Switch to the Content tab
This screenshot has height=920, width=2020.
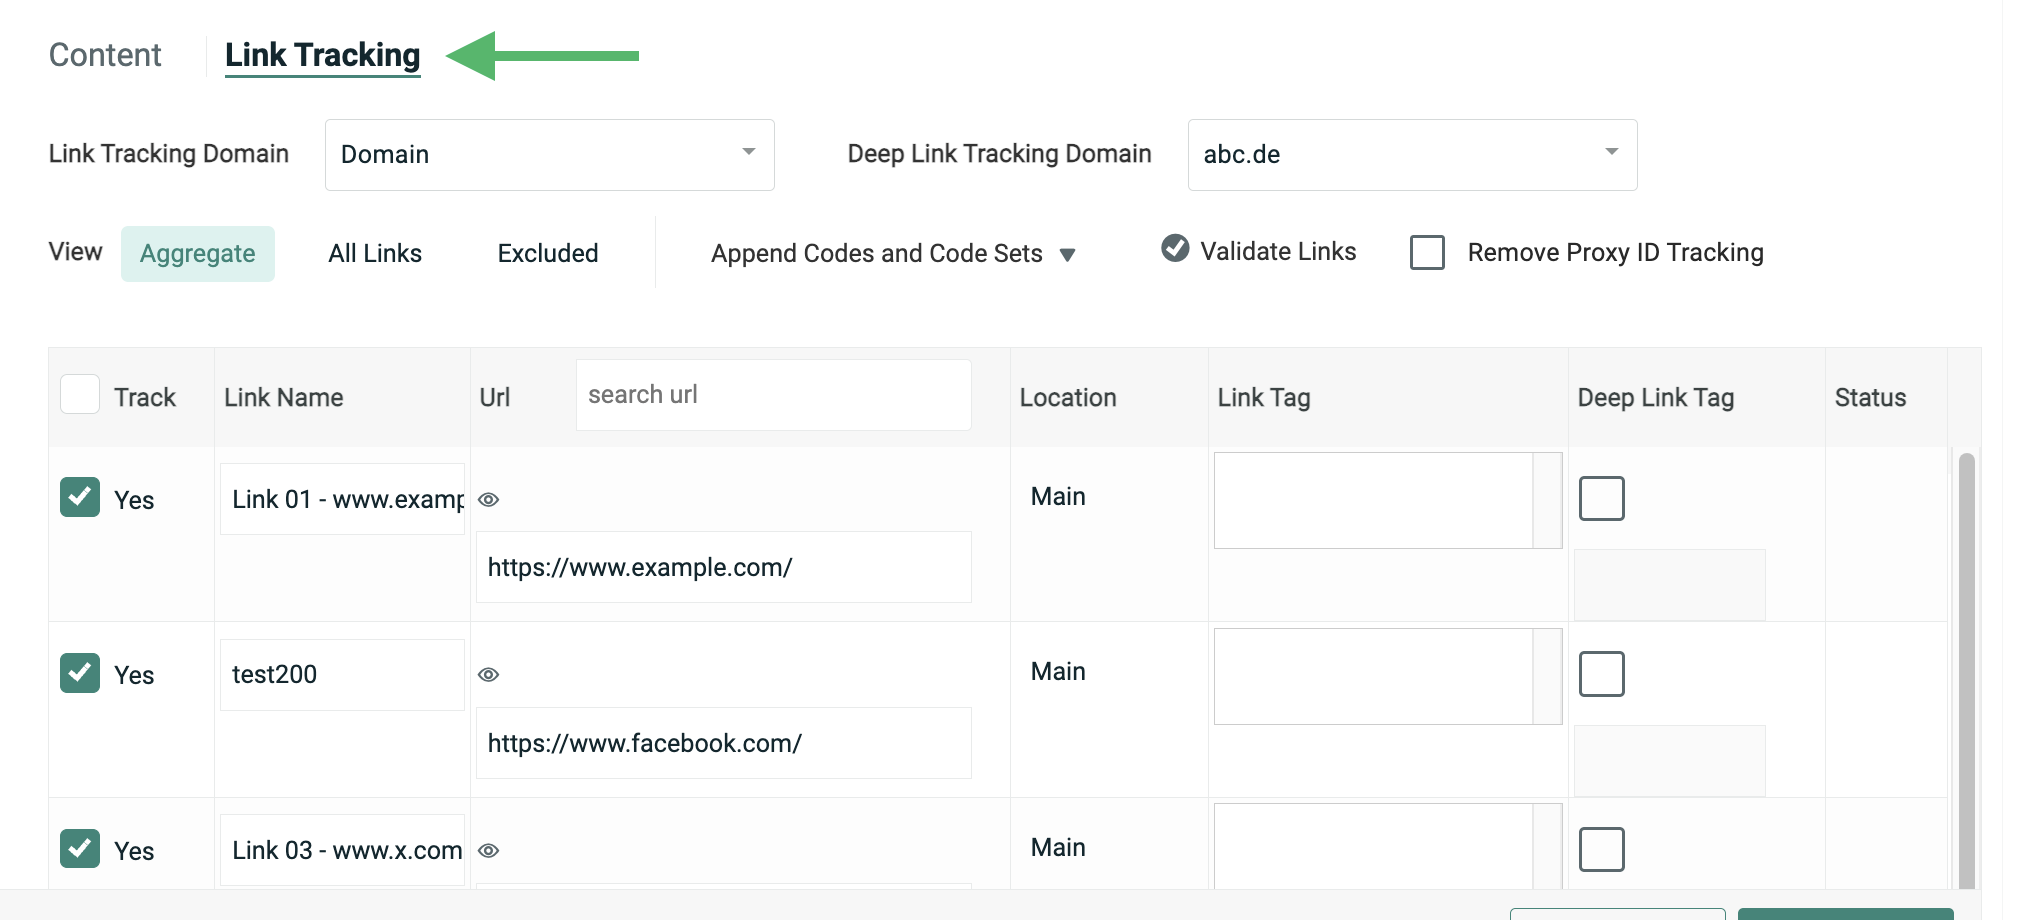pyautogui.click(x=105, y=55)
